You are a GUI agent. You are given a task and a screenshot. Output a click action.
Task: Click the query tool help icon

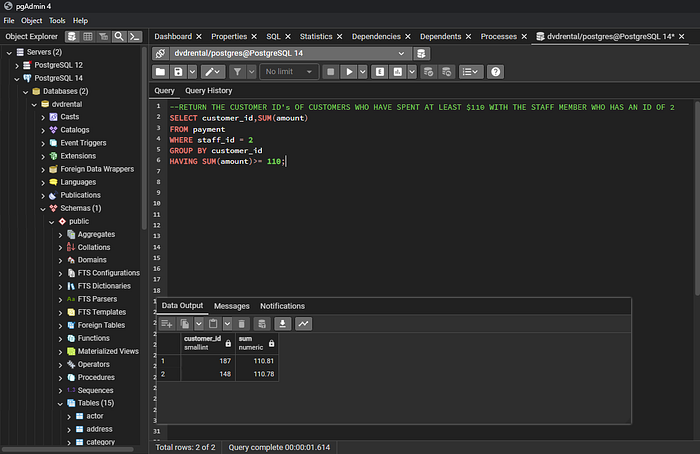pyautogui.click(x=495, y=72)
